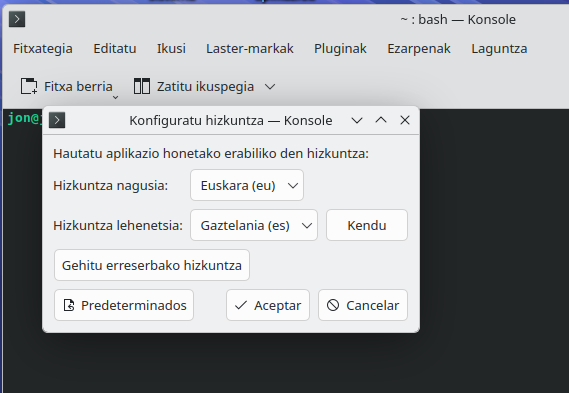This screenshot has height=393, width=569.
Task: Open the Laguntza menu
Action: click(499, 49)
